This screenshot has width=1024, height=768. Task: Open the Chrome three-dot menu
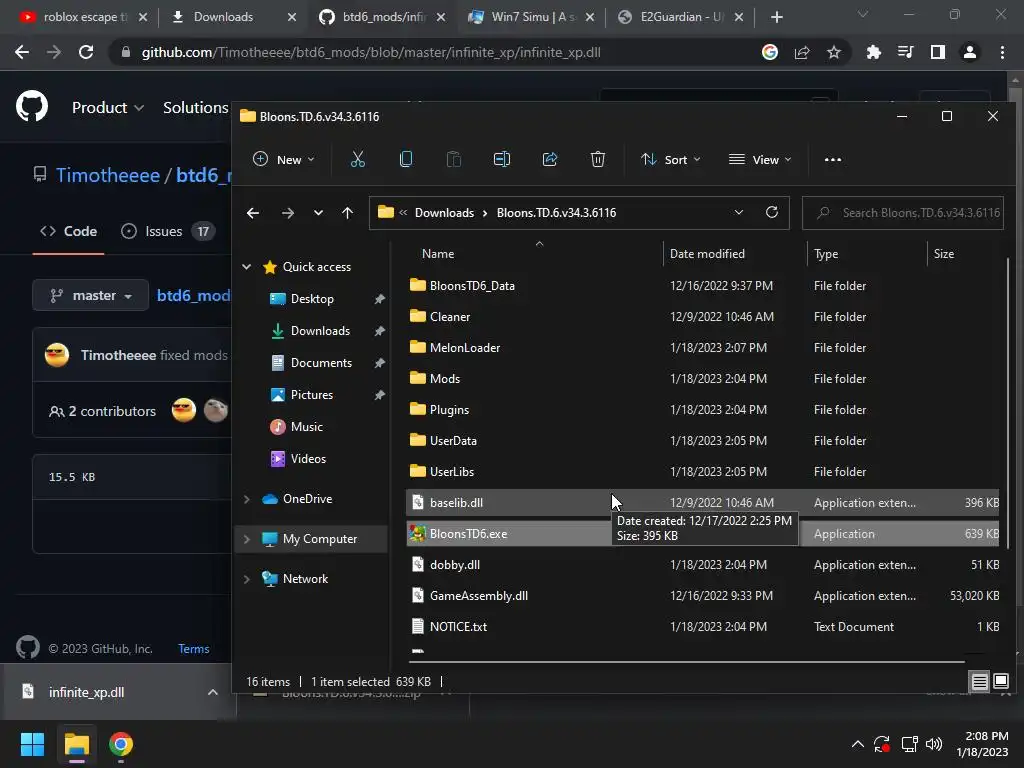coord(1002,52)
